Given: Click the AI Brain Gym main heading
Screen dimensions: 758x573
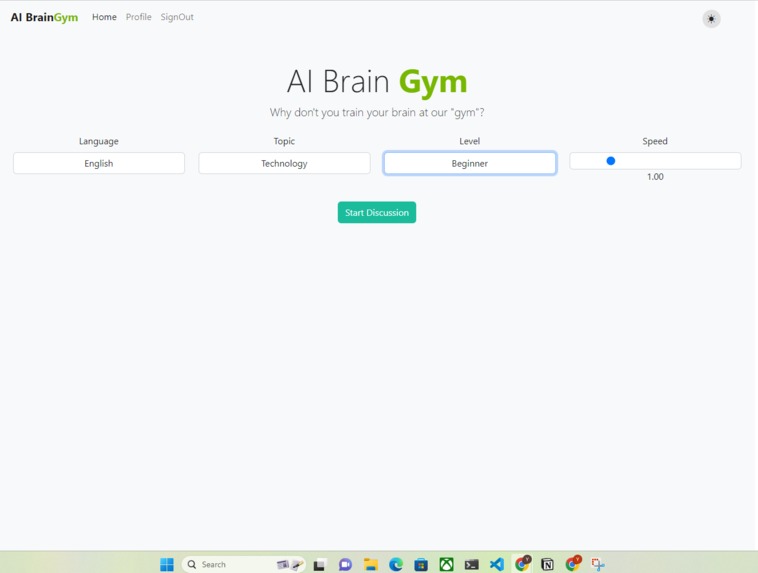Looking at the screenshot, I should 377,81.
